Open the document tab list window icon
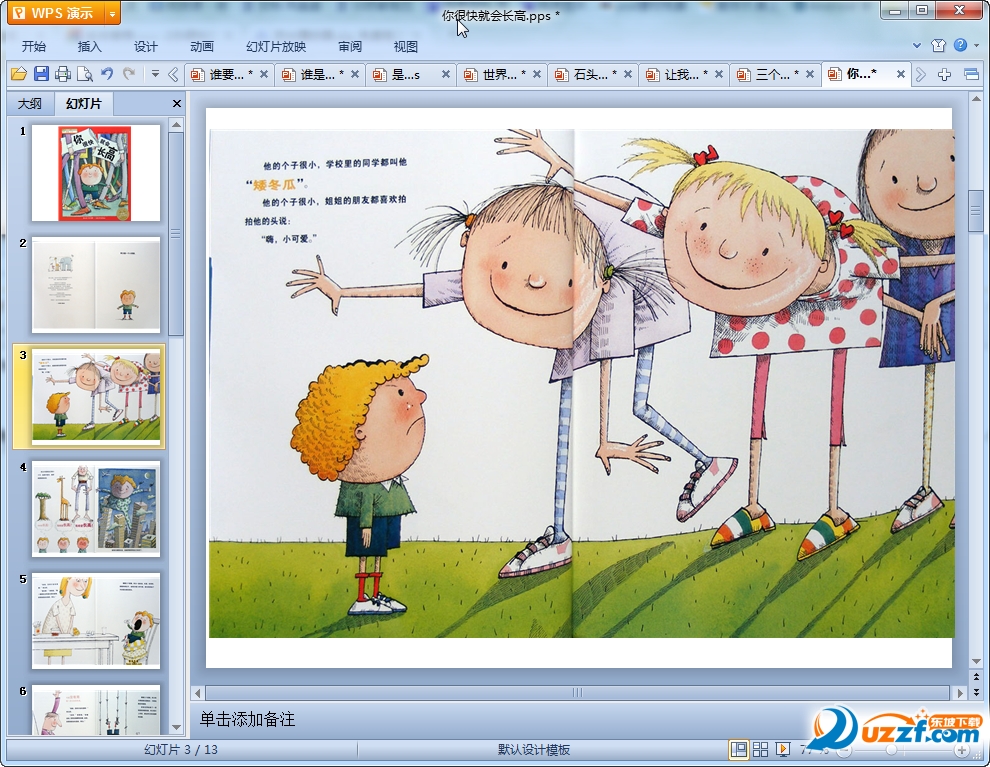 click(971, 74)
